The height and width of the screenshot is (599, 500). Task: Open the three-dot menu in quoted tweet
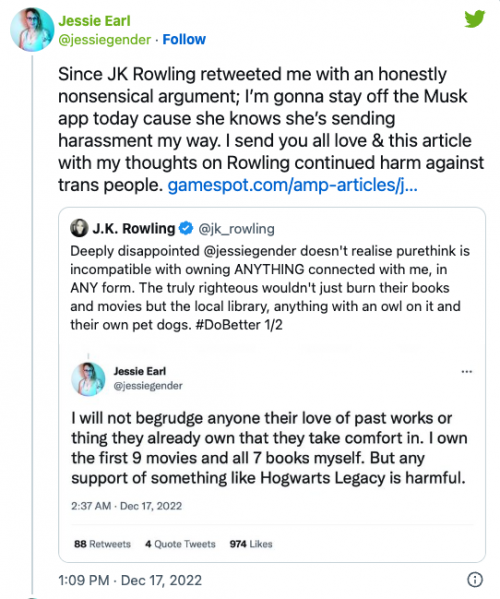tap(467, 371)
